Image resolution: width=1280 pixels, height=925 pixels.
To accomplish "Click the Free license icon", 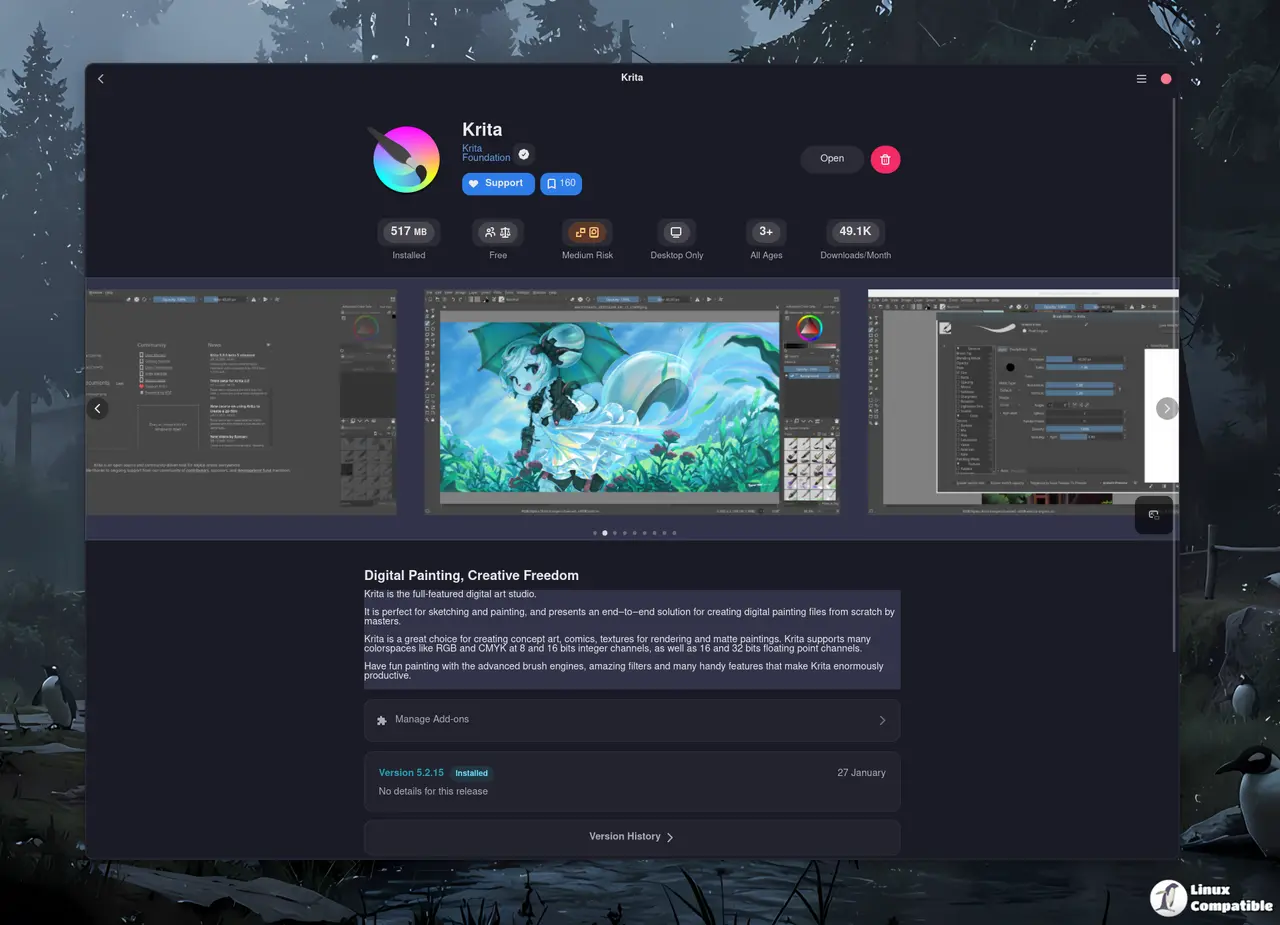I will coord(497,232).
